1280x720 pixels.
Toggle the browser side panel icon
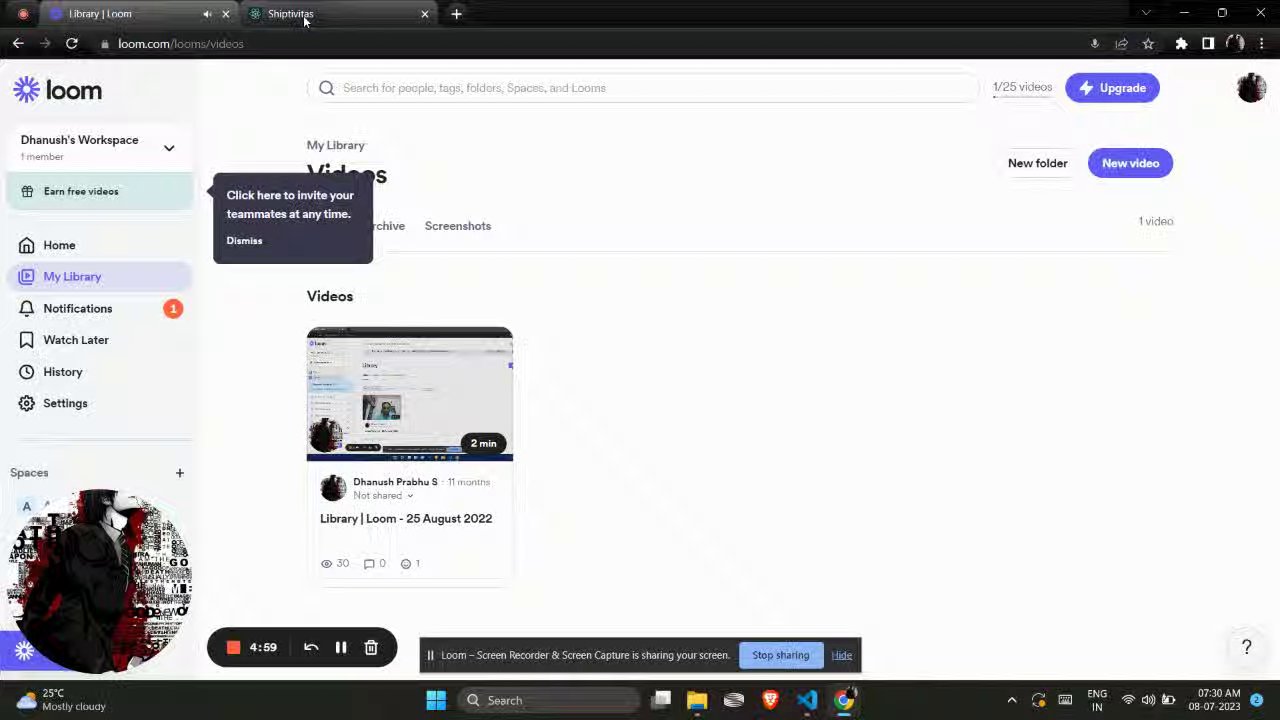[x=1208, y=44]
